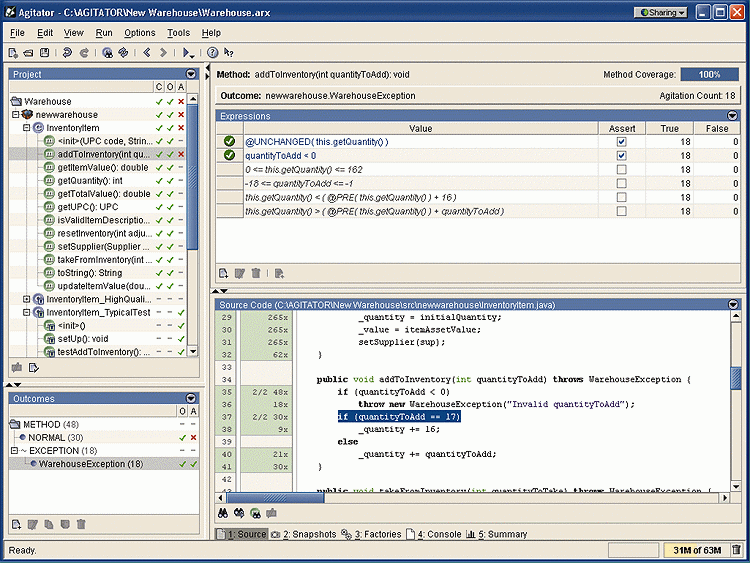Click the binoculars find icon below source code
This screenshot has width=750, height=563.
pyautogui.click(x=225, y=513)
